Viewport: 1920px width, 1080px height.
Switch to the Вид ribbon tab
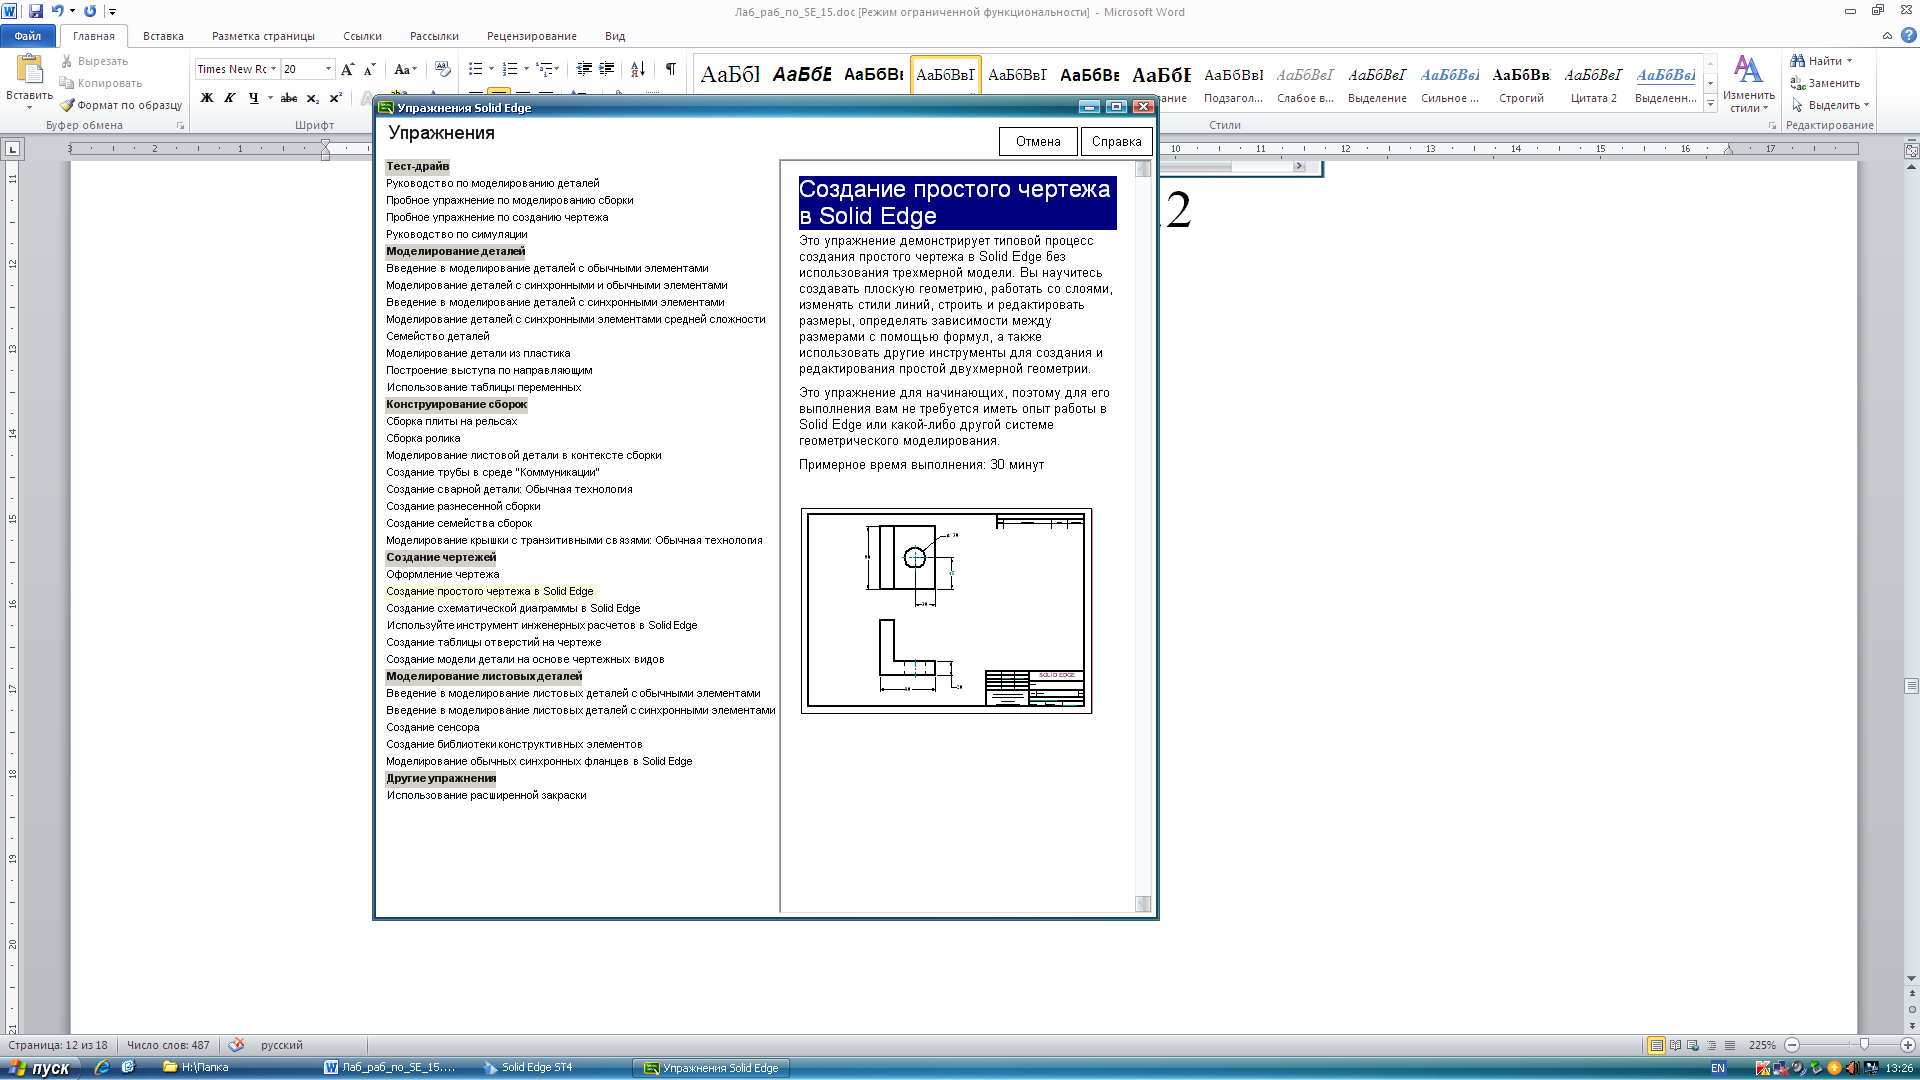(x=615, y=36)
